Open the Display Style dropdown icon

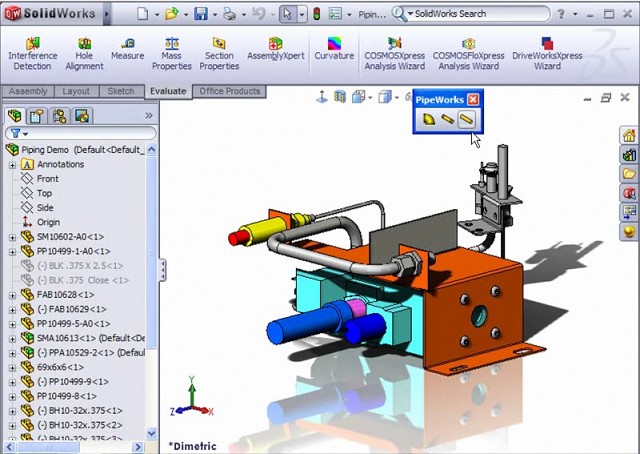click(384, 97)
